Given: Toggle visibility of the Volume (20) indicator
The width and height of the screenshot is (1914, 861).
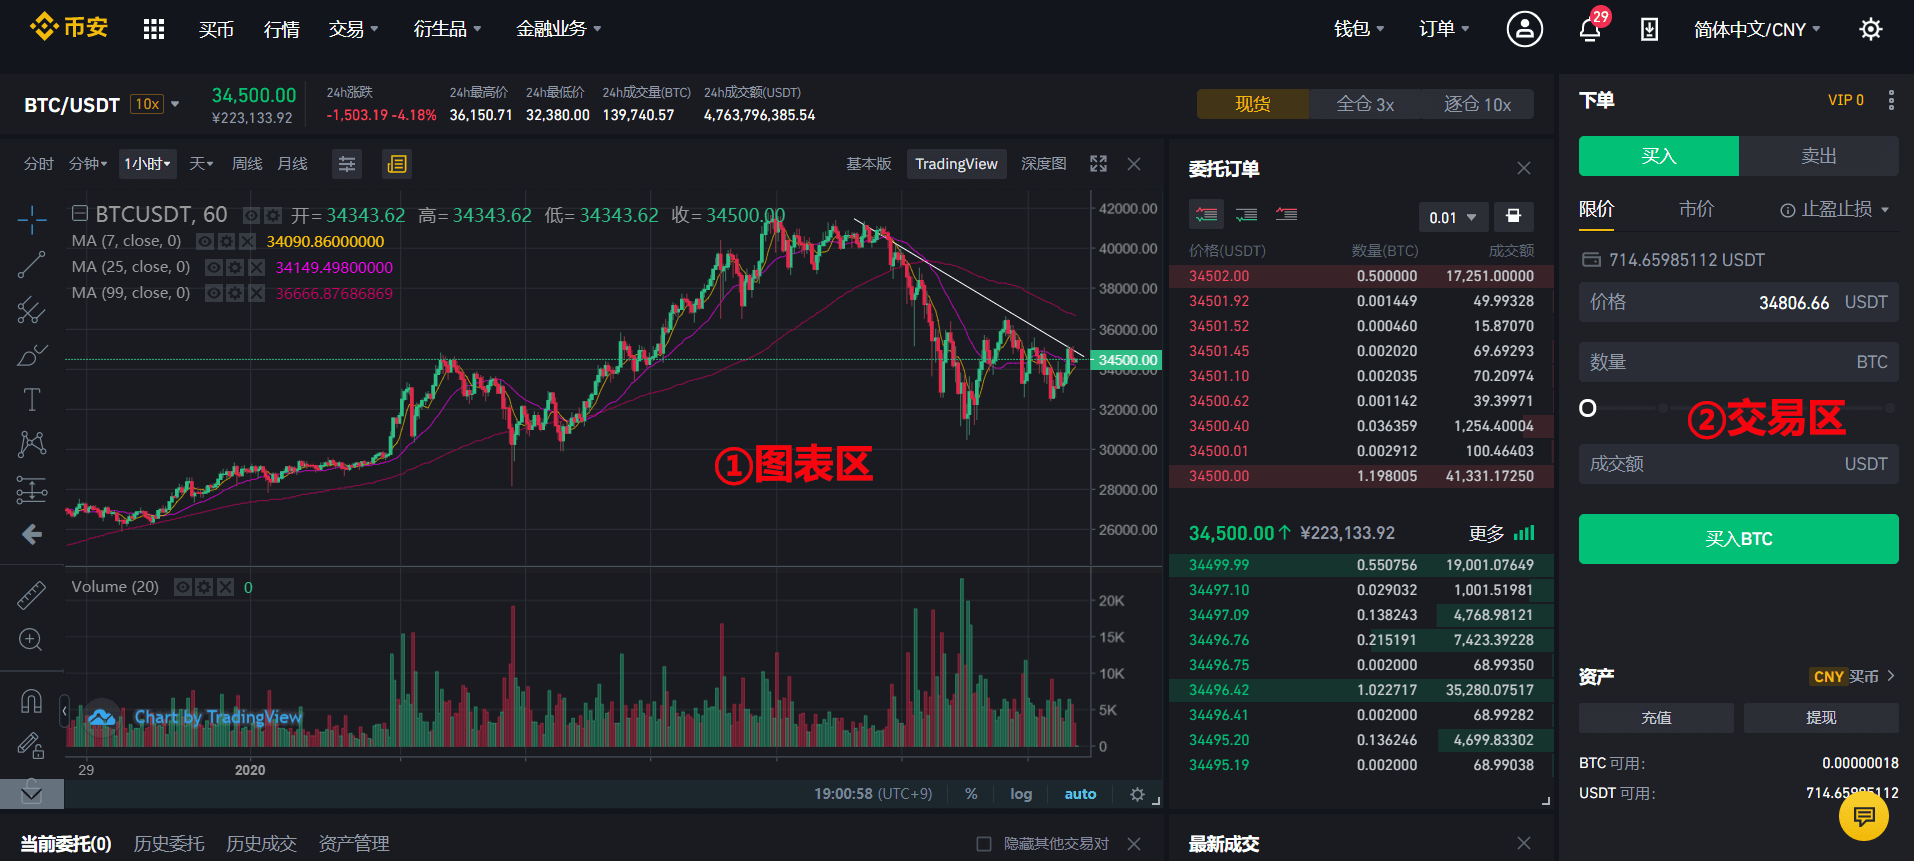Looking at the screenshot, I should pos(183,587).
